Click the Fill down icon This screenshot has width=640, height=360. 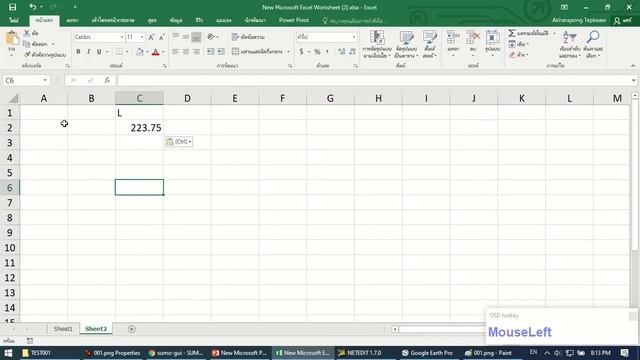tap(512, 44)
